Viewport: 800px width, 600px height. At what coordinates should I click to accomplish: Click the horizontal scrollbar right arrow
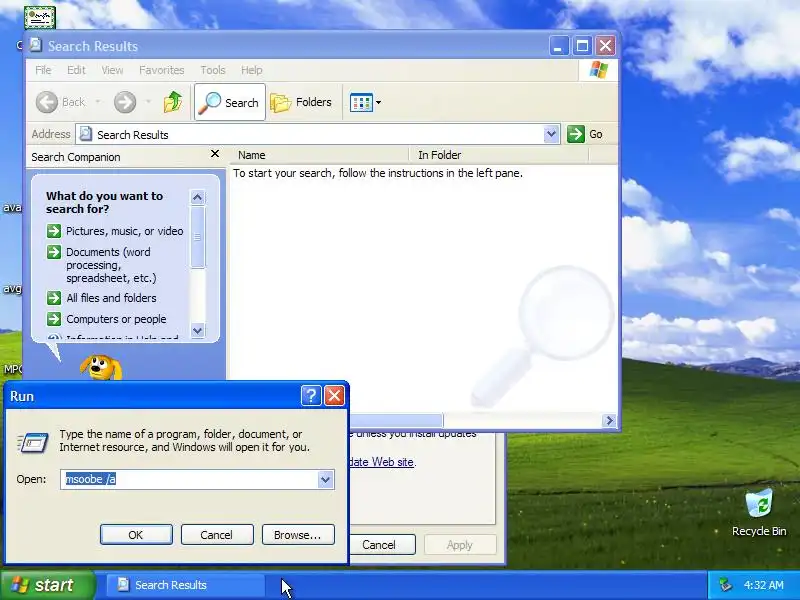(609, 420)
